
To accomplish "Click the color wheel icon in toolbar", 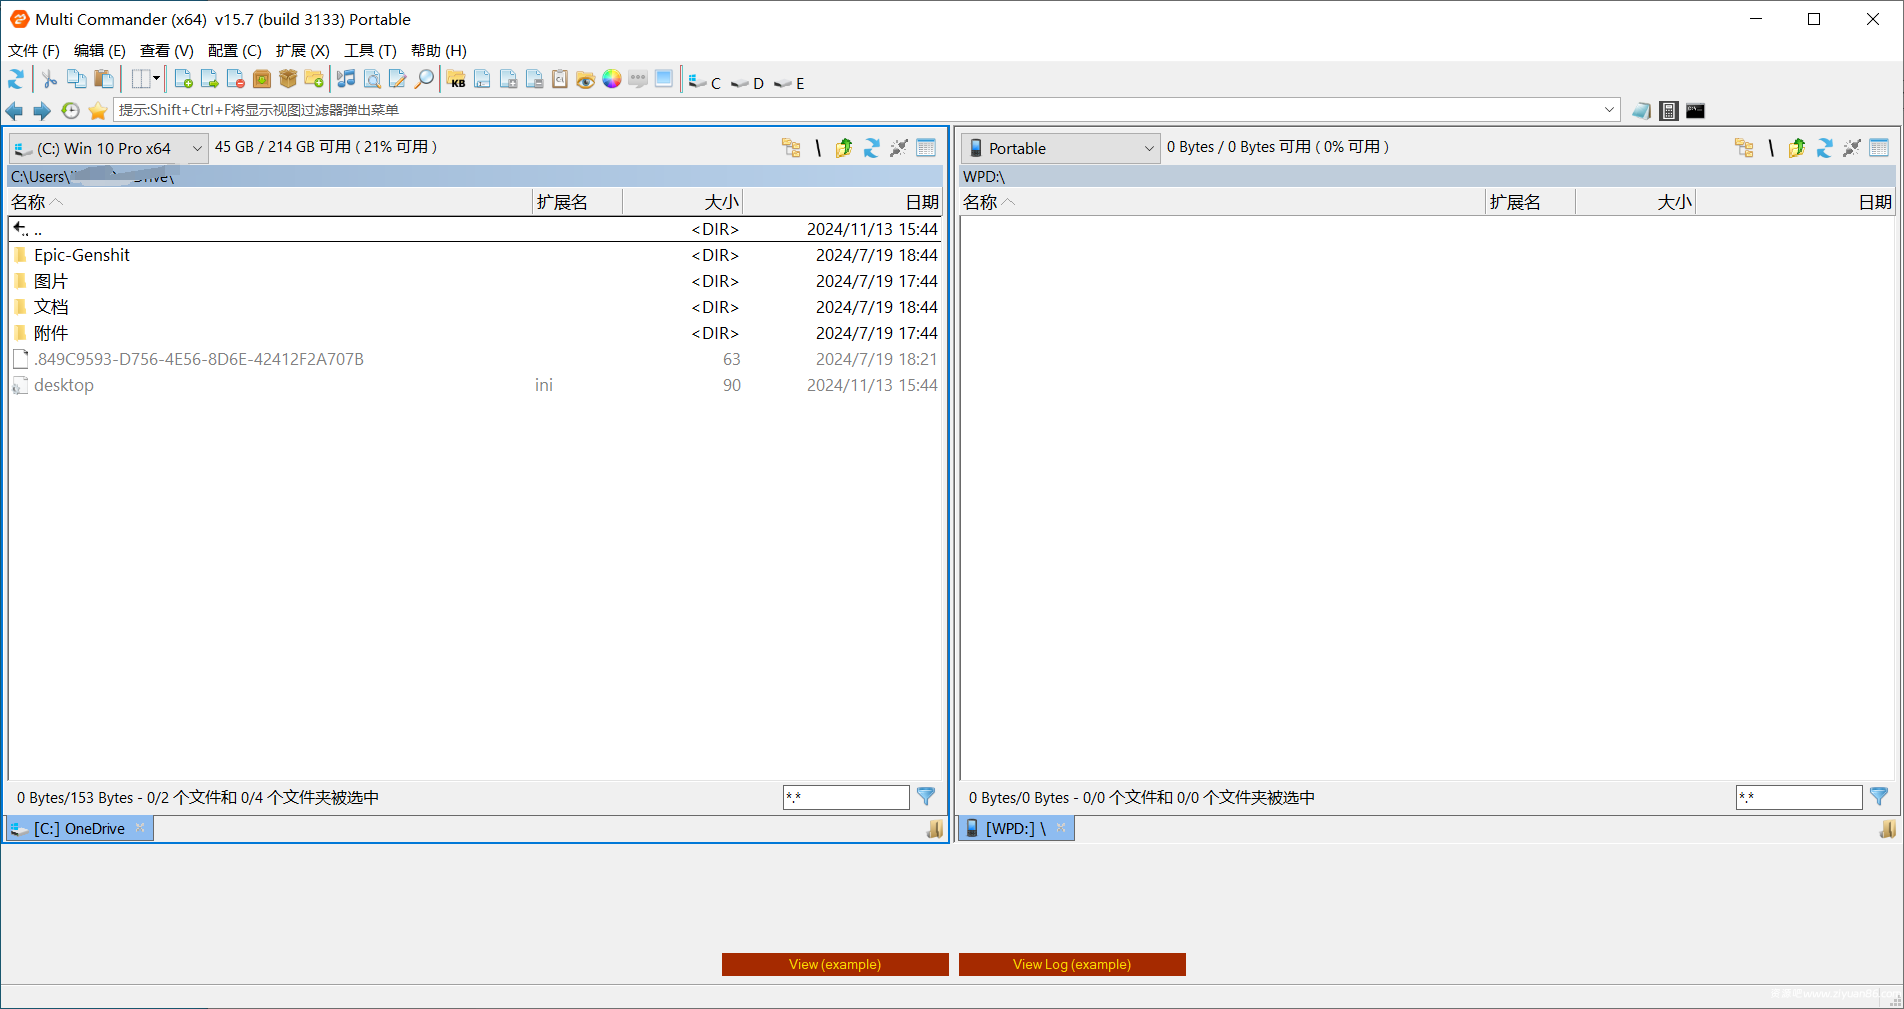I will pyautogui.click(x=612, y=79).
